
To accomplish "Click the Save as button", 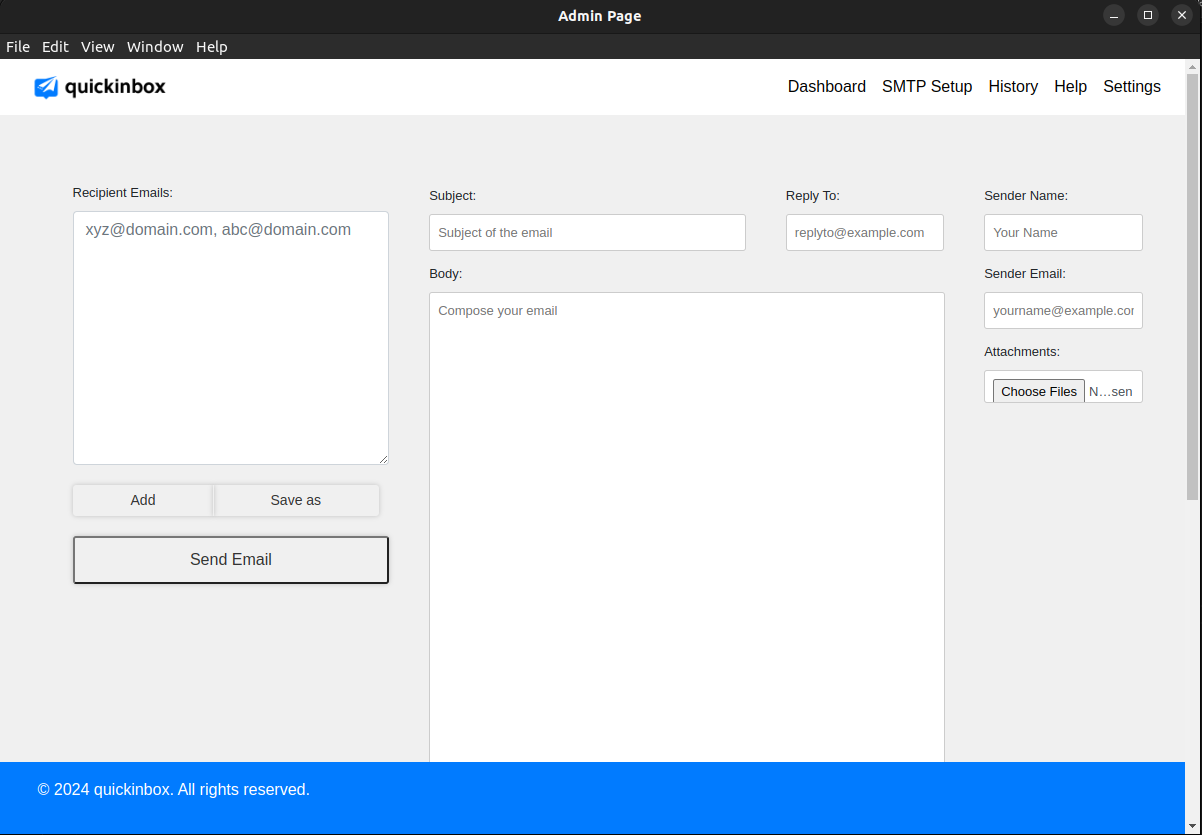I will [296, 500].
